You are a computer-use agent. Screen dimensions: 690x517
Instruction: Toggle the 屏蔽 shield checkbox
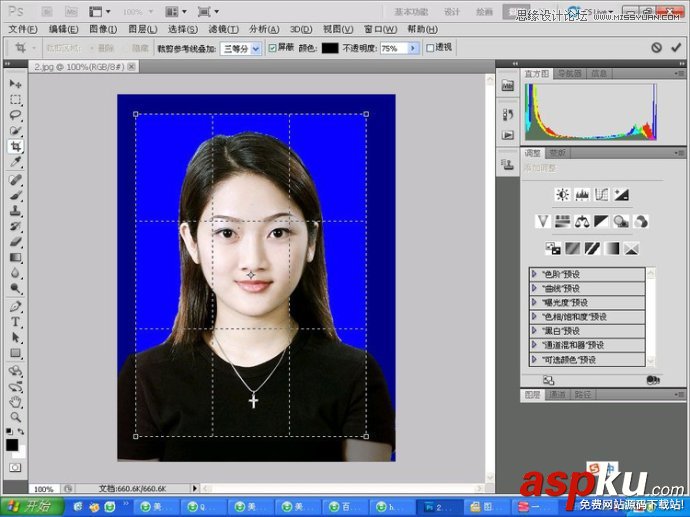pyautogui.click(x=273, y=48)
